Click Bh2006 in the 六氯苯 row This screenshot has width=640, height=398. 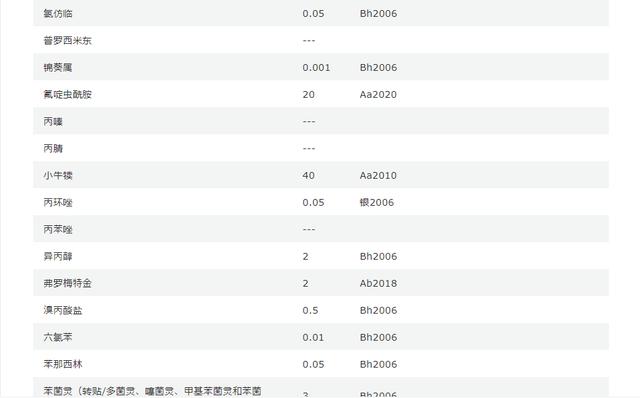(378, 337)
